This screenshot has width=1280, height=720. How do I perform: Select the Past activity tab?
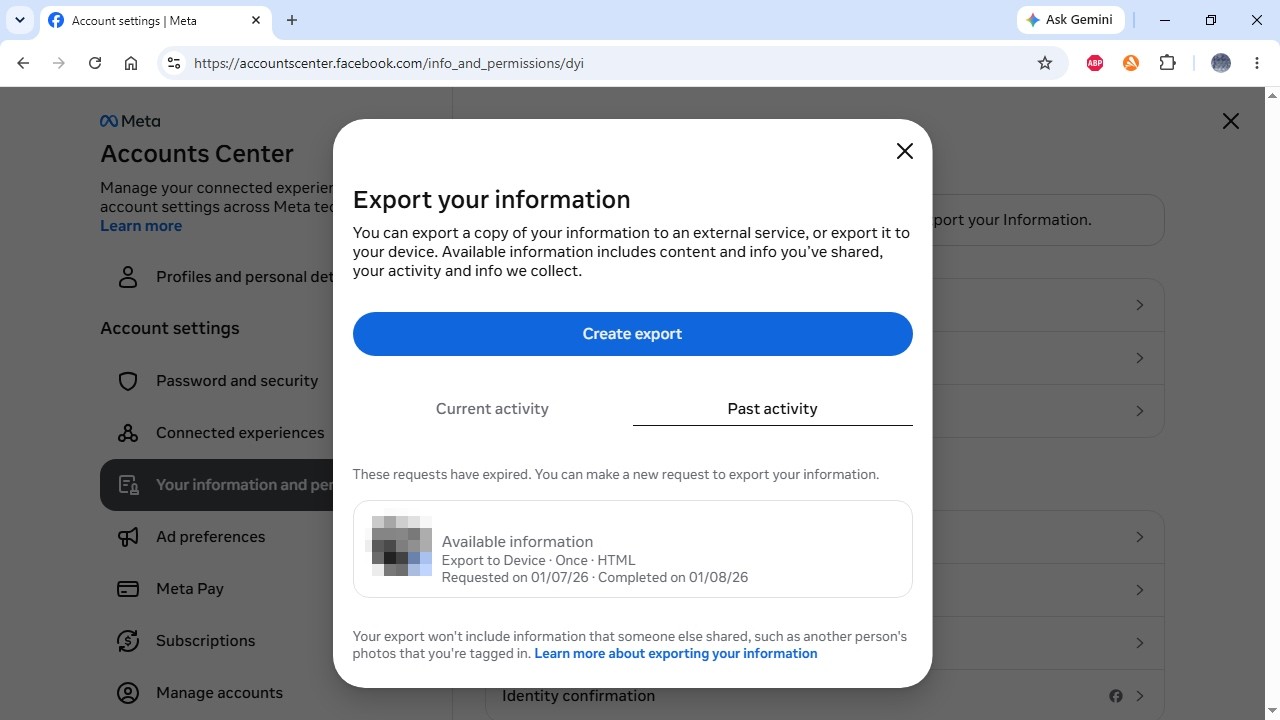773,408
